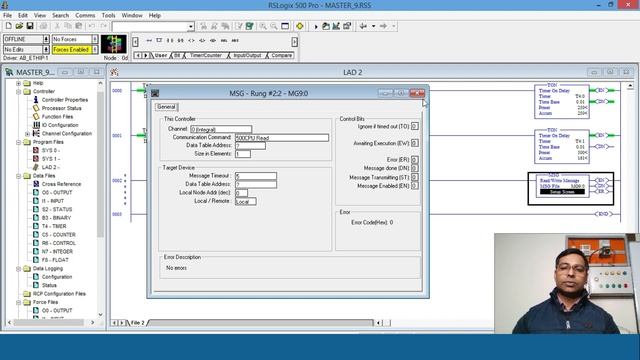Open Cross Reference in Data Files
Screen dimensions: 640x360
[x=61, y=184]
